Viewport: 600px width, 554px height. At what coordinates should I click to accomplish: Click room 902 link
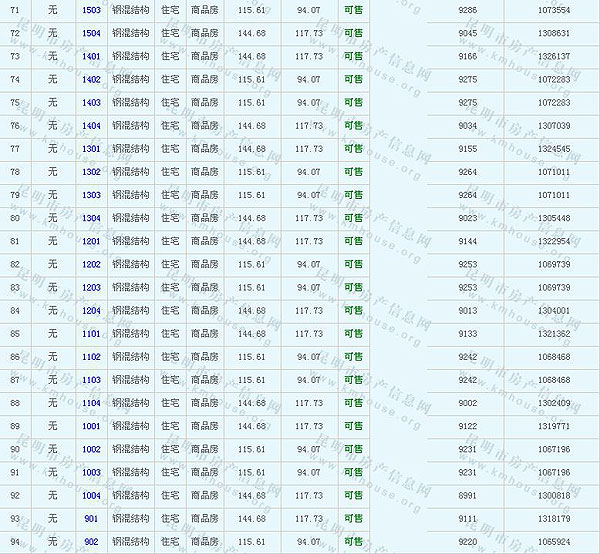click(91, 542)
